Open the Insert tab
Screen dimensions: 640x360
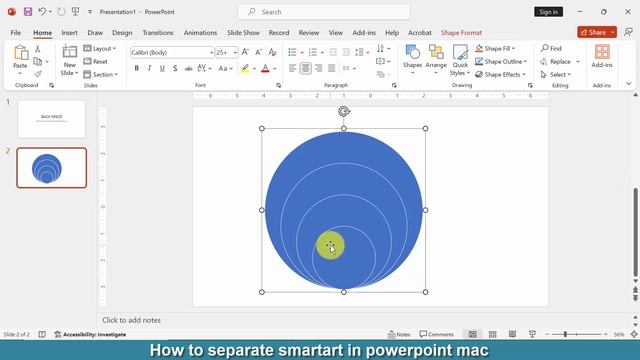pos(69,33)
